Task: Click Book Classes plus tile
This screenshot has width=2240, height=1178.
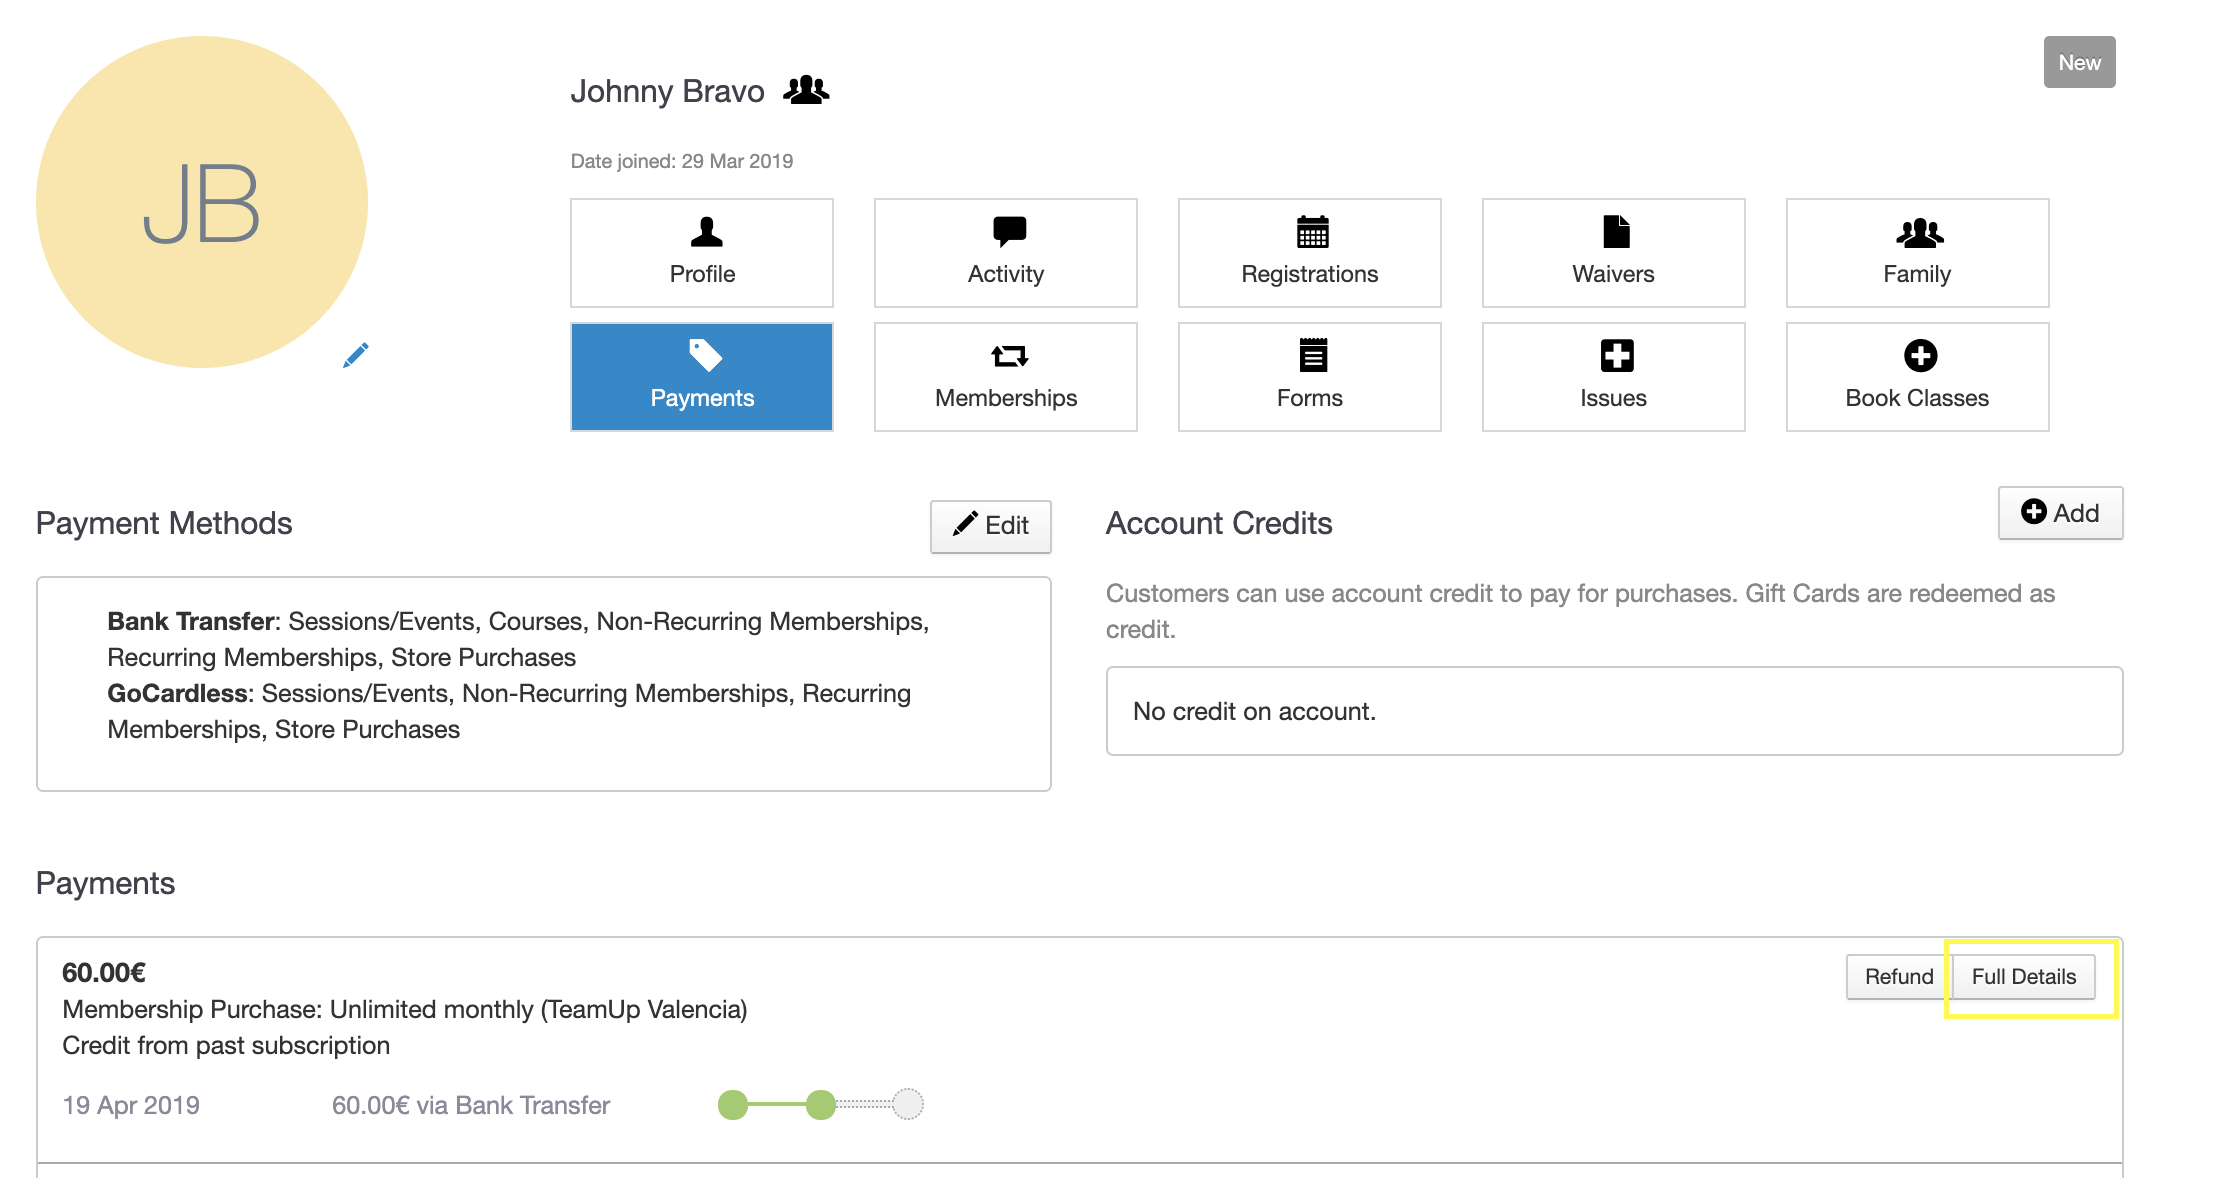Action: (1917, 377)
